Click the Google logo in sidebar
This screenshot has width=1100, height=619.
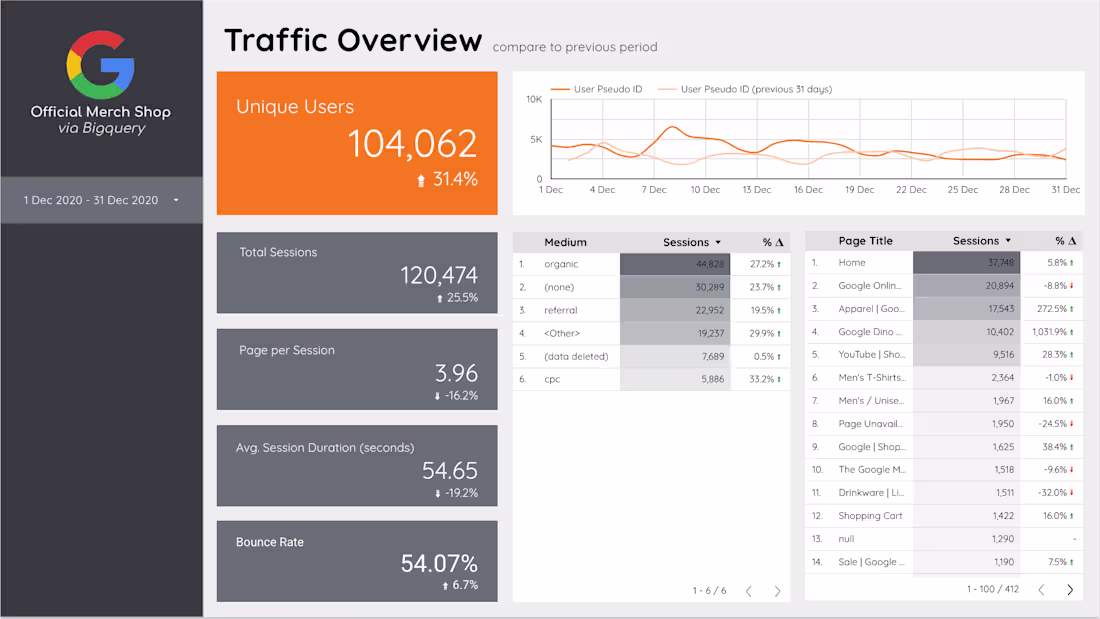click(x=100, y=62)
